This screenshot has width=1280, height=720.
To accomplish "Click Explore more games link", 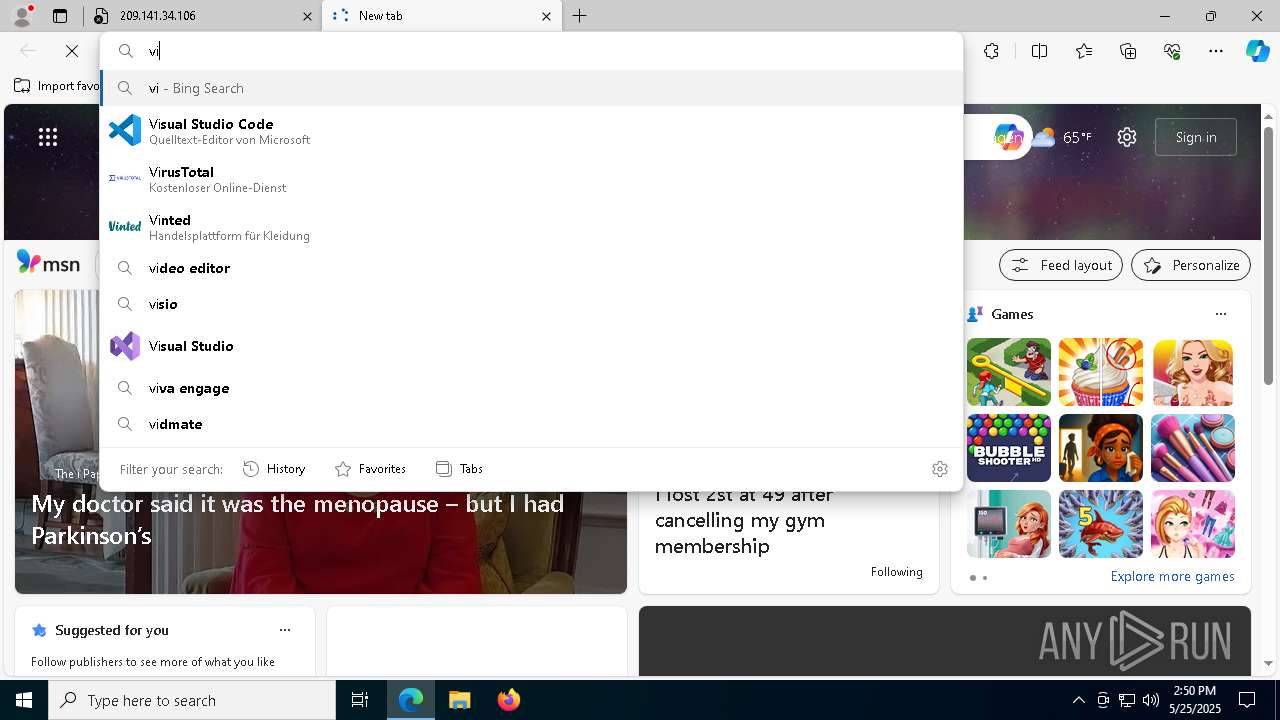I will pyautogui.click(x=1172, y=577).
